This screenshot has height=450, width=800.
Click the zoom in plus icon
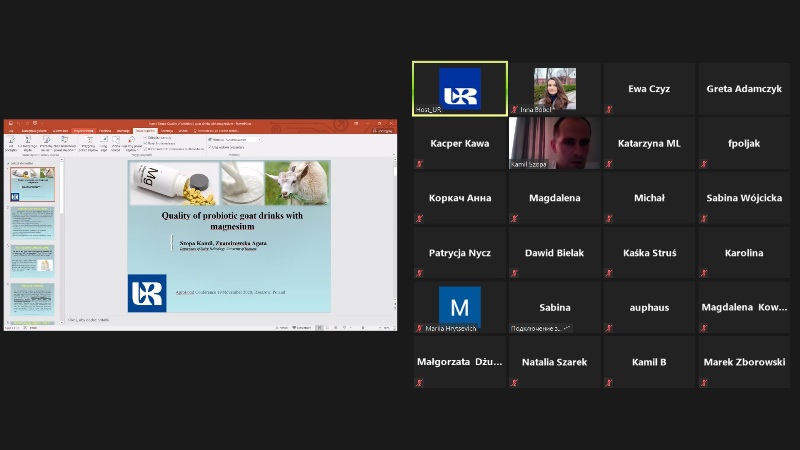(380, 328)
